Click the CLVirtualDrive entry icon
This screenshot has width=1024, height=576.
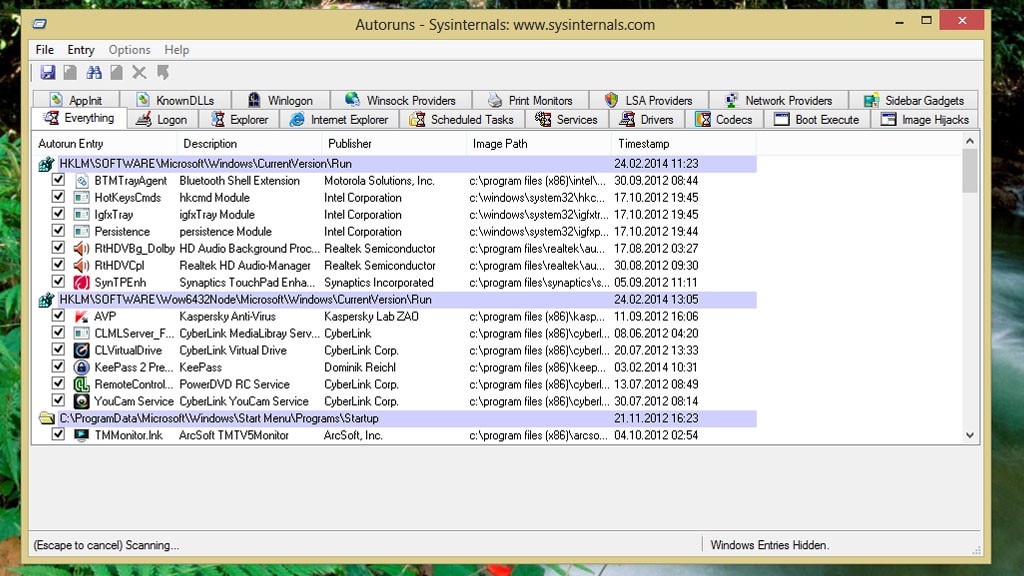coord(82,351)
